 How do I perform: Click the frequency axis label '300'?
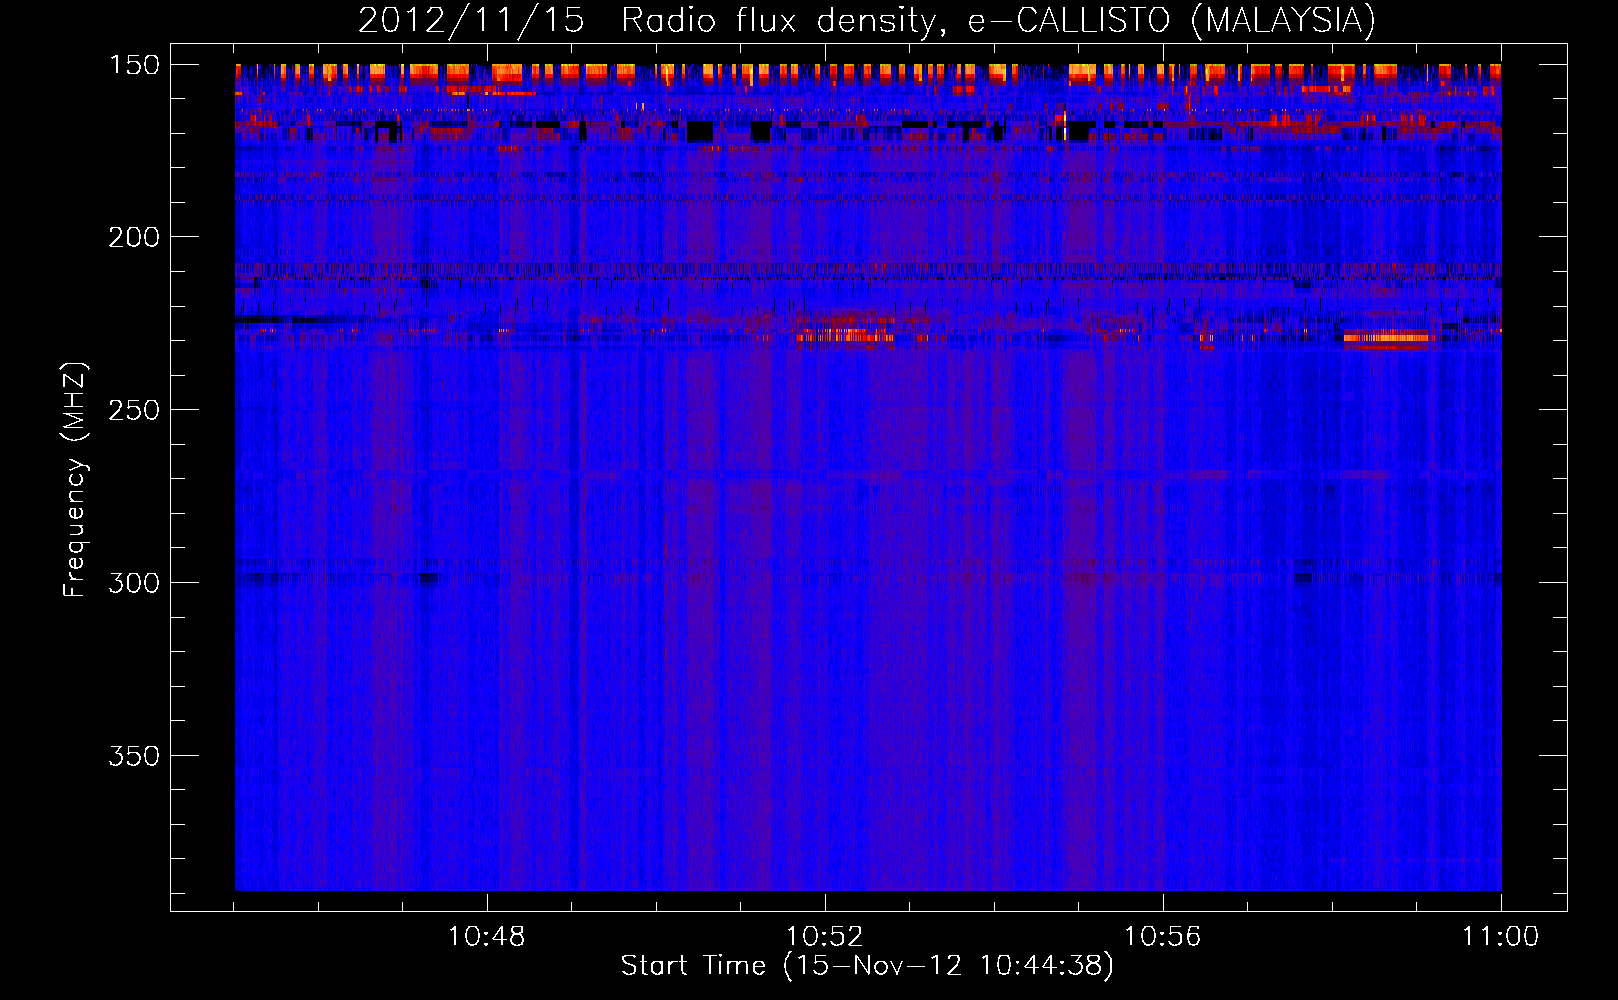134,583
